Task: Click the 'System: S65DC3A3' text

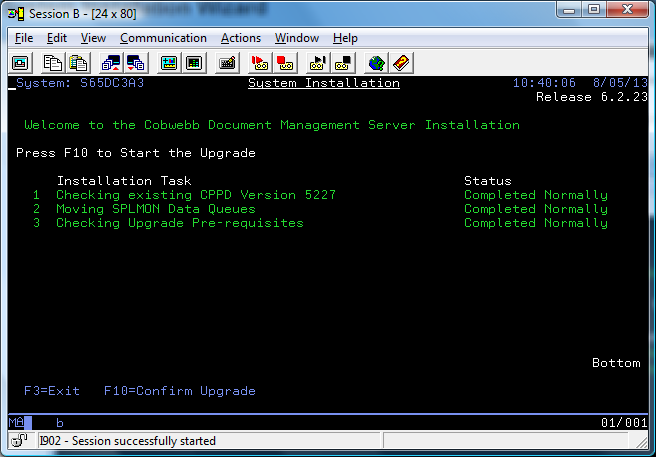Action: (x=80, y=83)
